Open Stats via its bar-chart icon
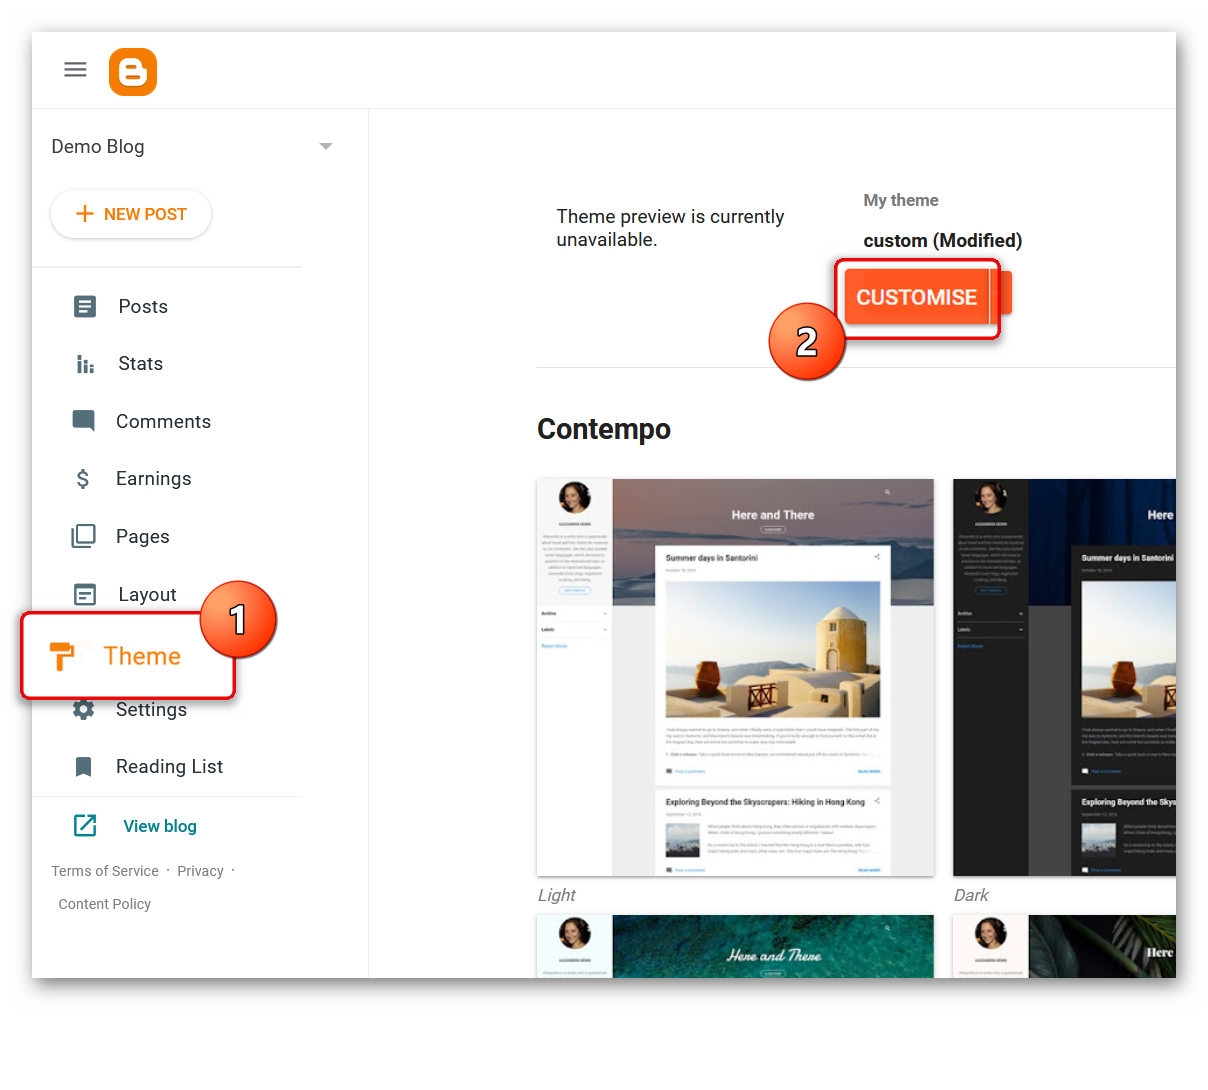The image size is (1208, 1090). point(84,363)
